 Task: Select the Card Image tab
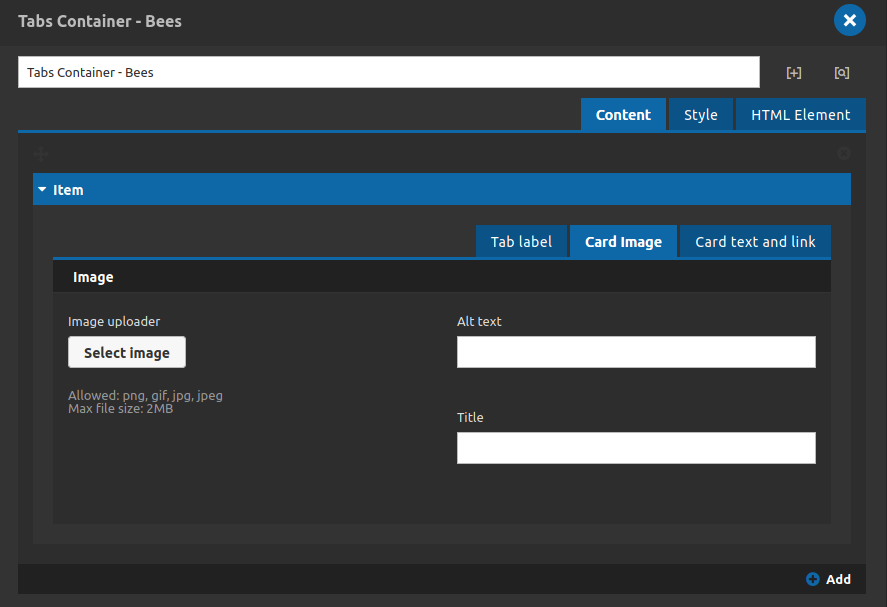pyautogui.click(x=623, y=242)
